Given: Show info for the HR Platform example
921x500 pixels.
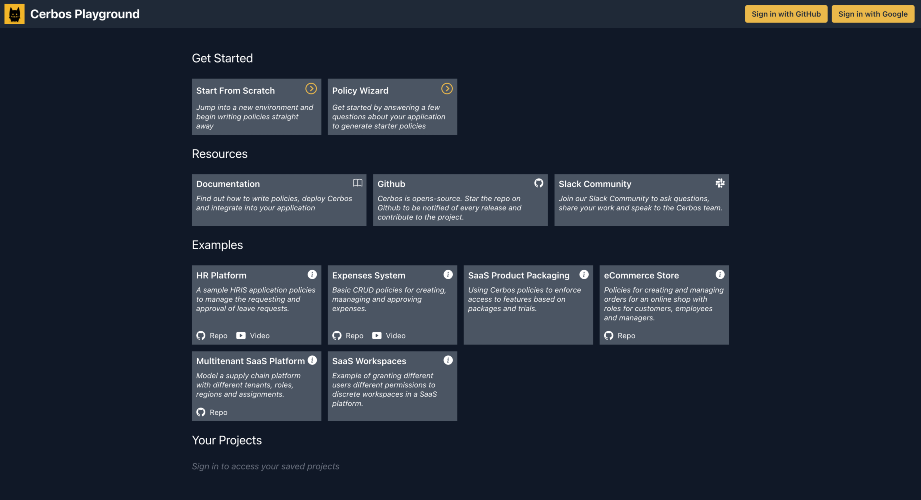Looking at the screenshot, I should [x=312, y=274].
